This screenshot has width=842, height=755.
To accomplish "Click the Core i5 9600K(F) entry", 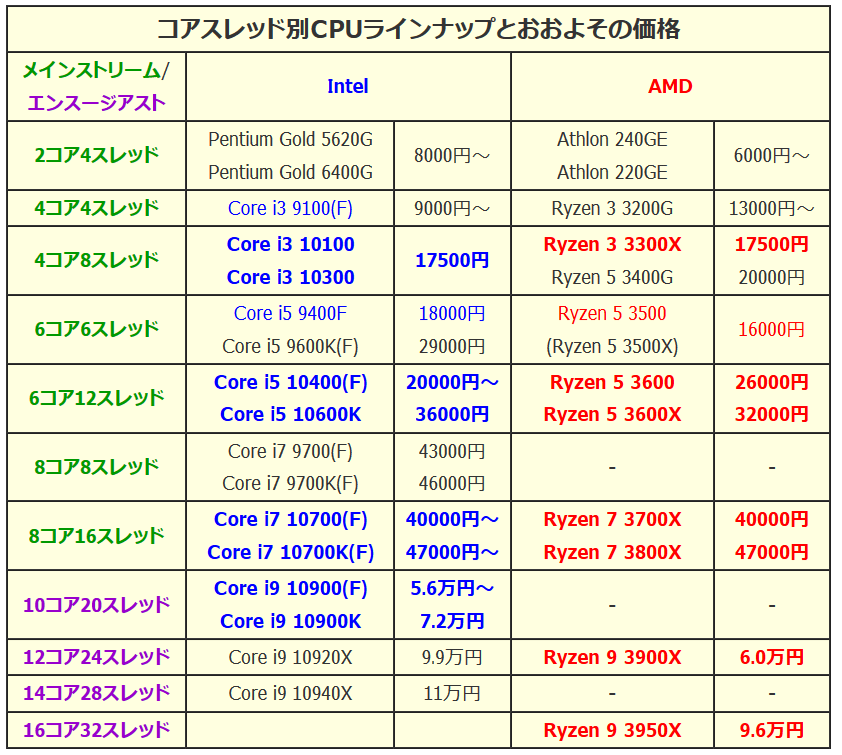I will (291, 346).
